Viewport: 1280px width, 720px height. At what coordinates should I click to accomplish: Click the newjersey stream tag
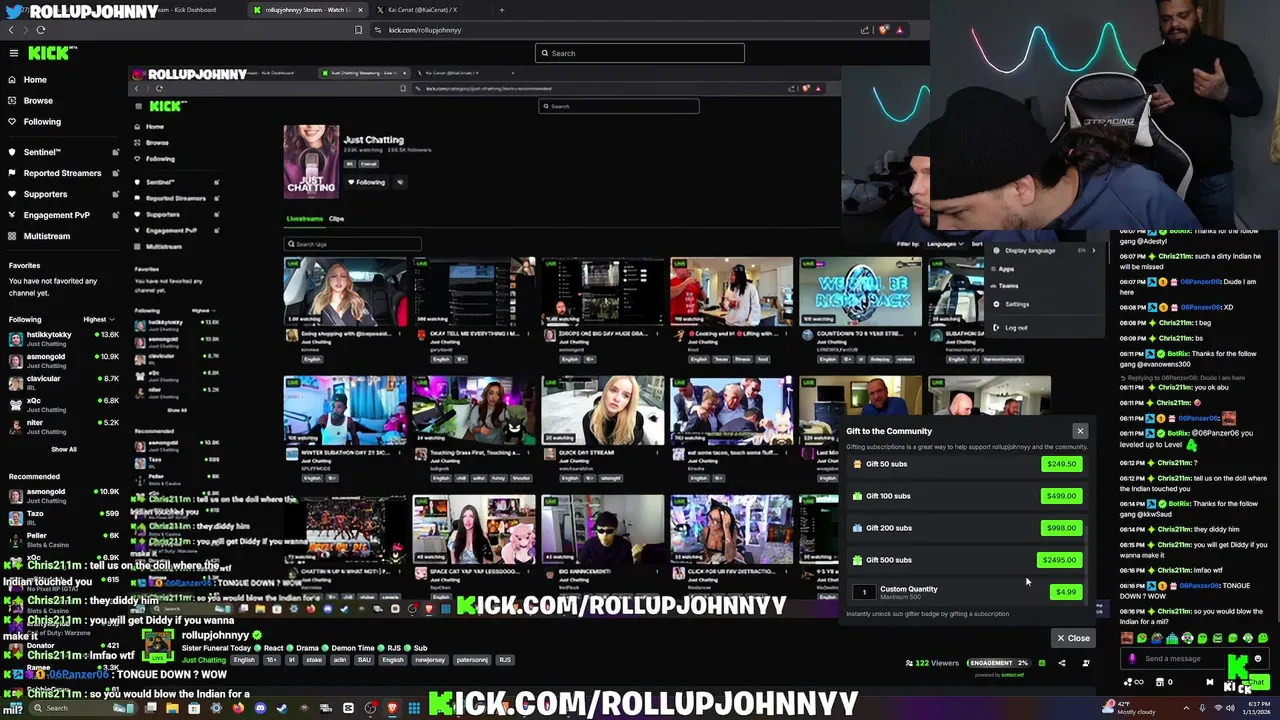[x=430, y=660]
